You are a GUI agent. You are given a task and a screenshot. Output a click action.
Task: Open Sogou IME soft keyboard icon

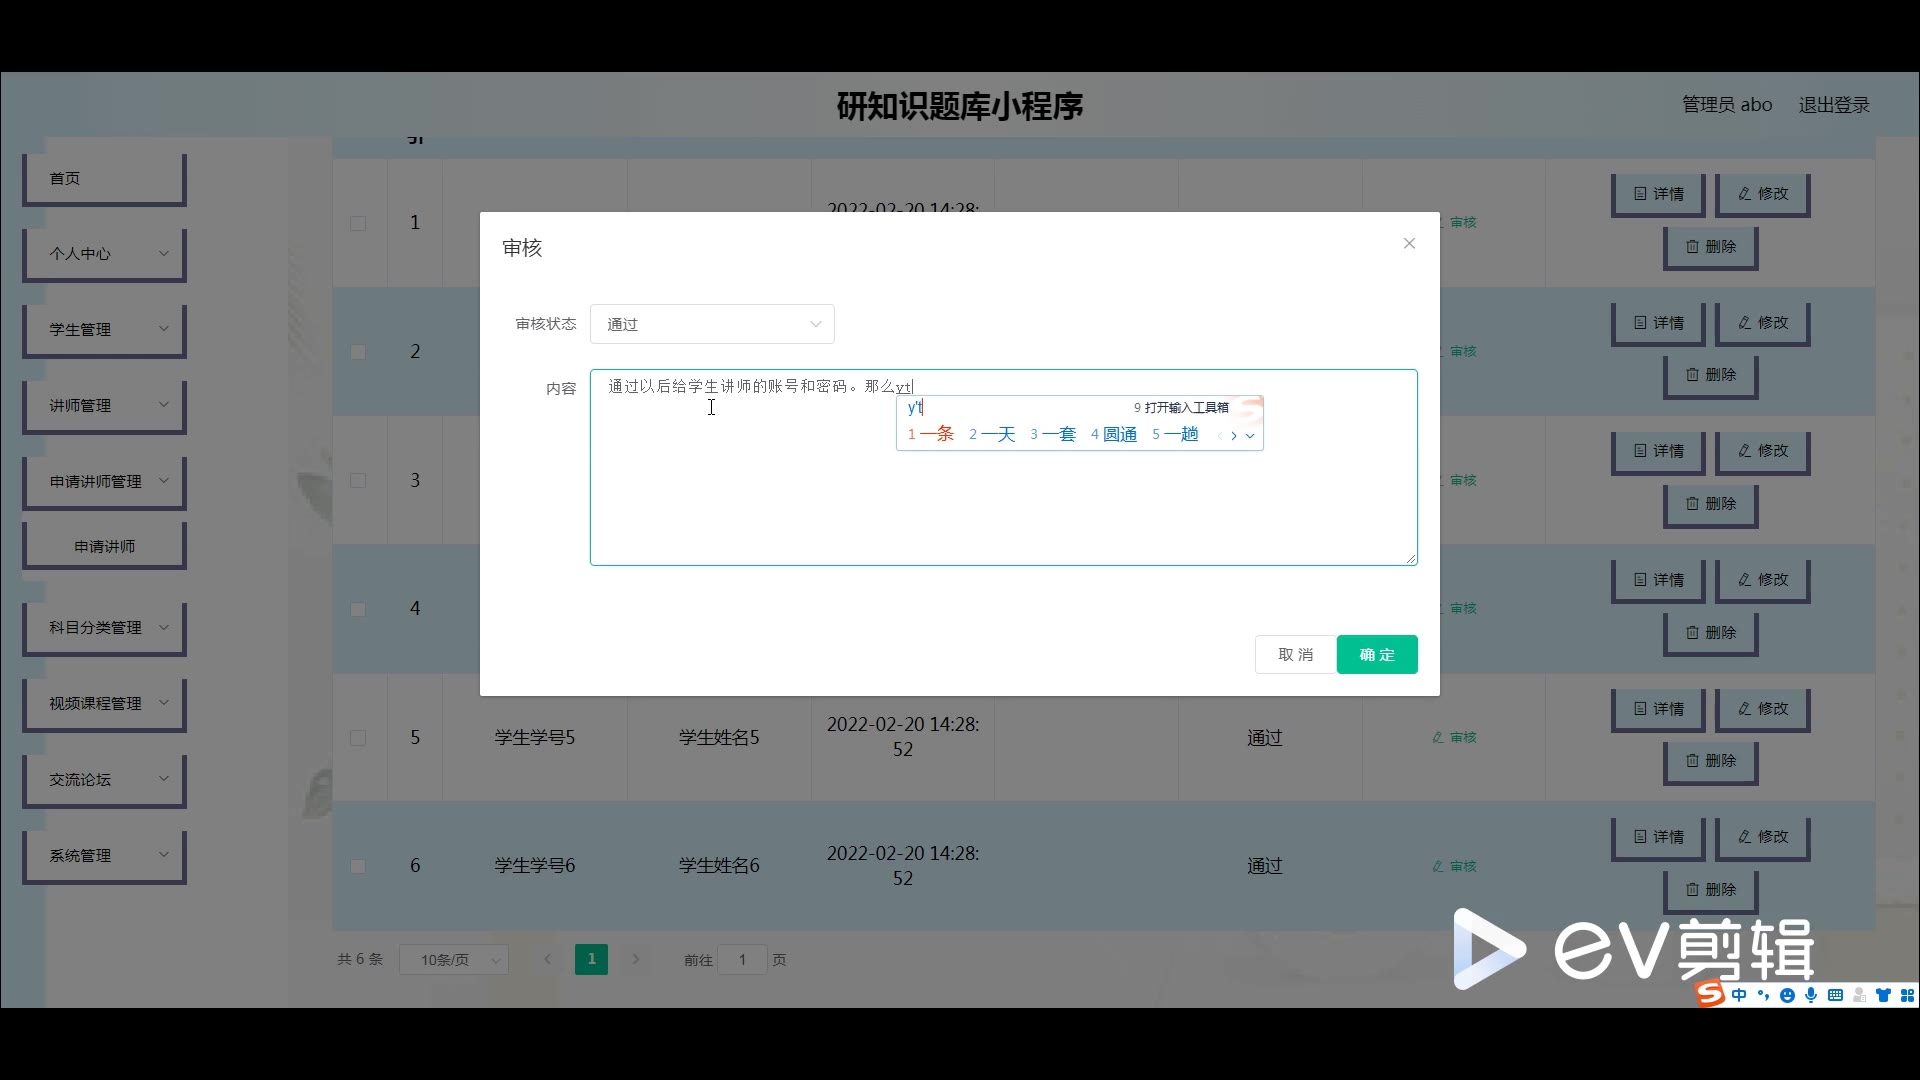click(x=1835, y=995)
